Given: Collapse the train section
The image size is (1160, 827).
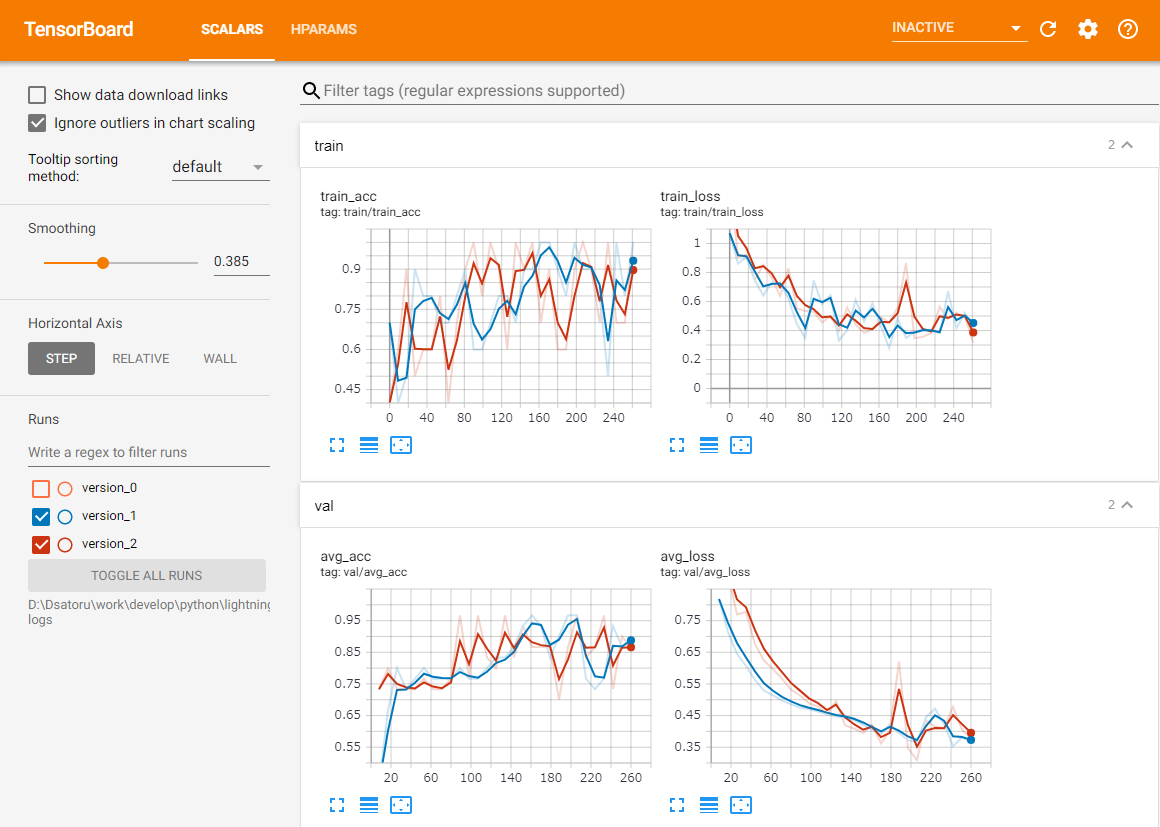Looking at the screenshot, I should coord(1127,145).
